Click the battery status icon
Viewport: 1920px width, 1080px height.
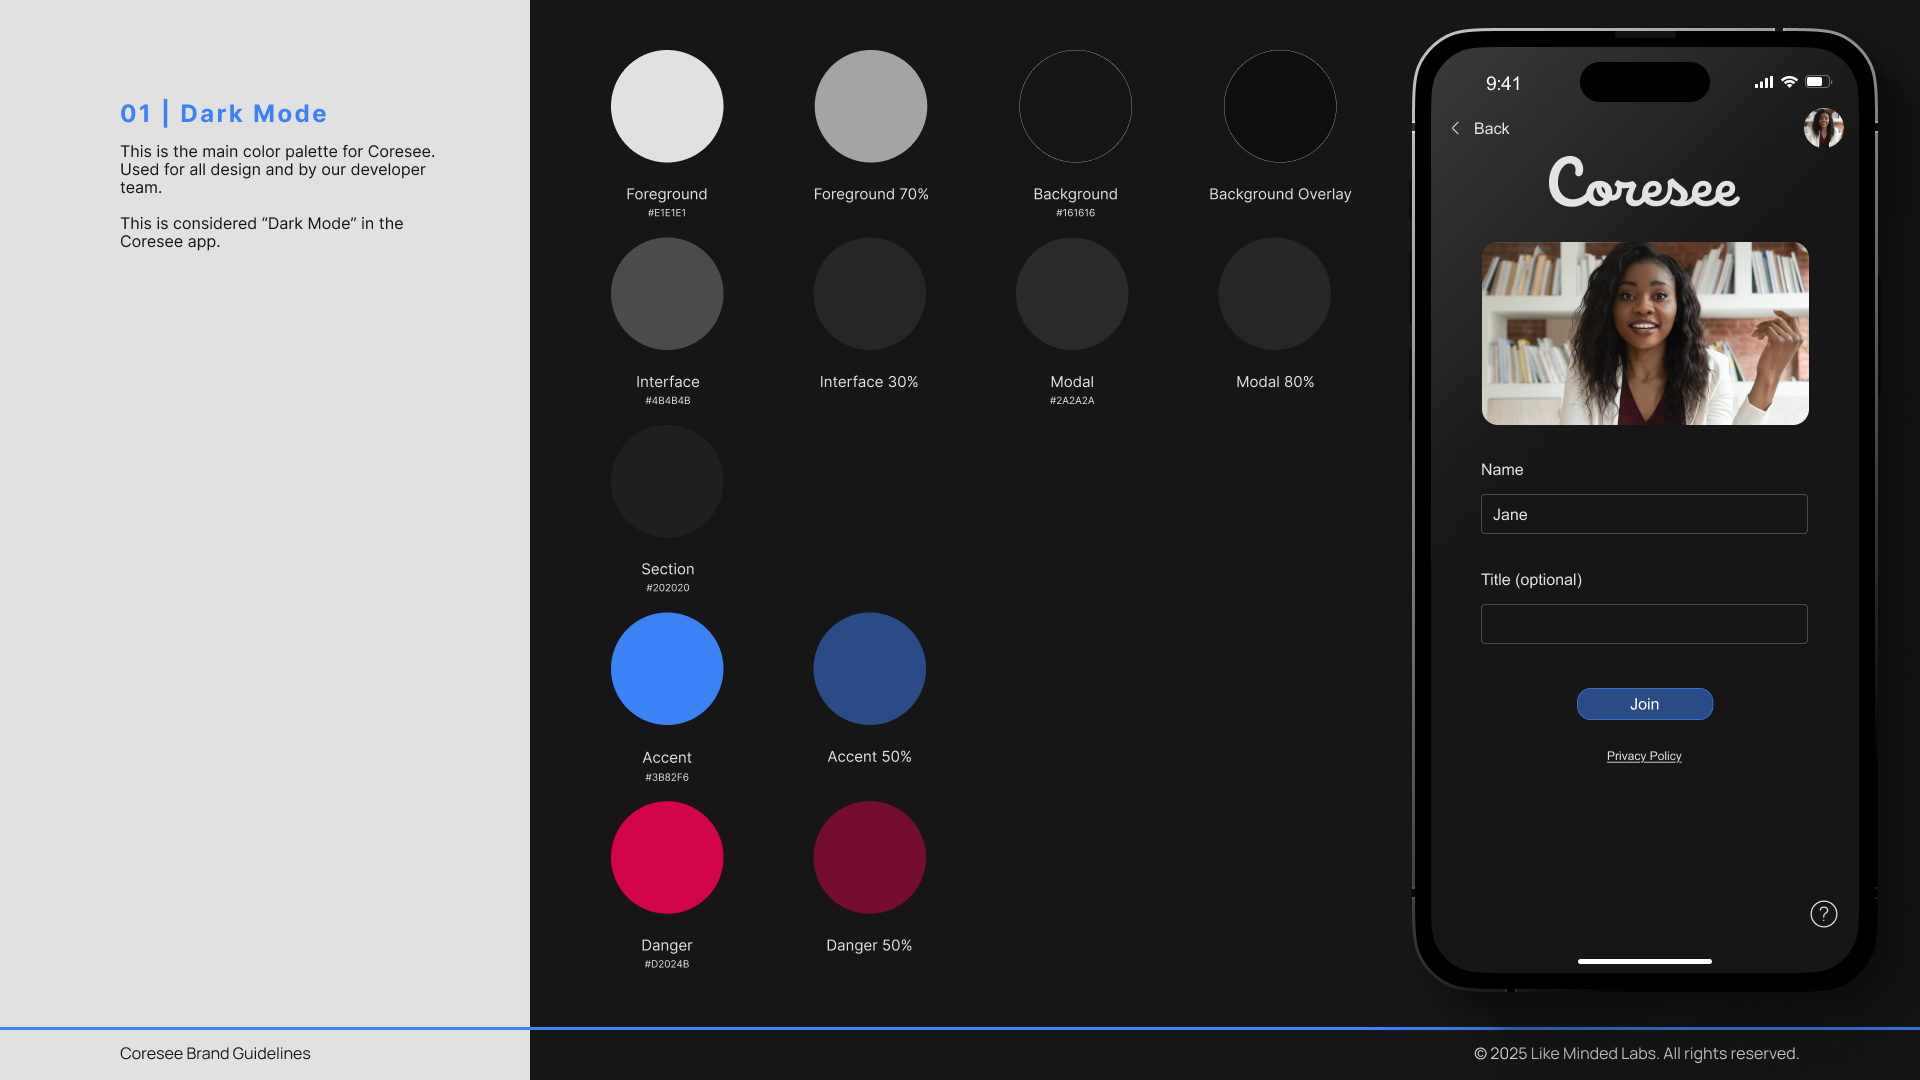1817,82
